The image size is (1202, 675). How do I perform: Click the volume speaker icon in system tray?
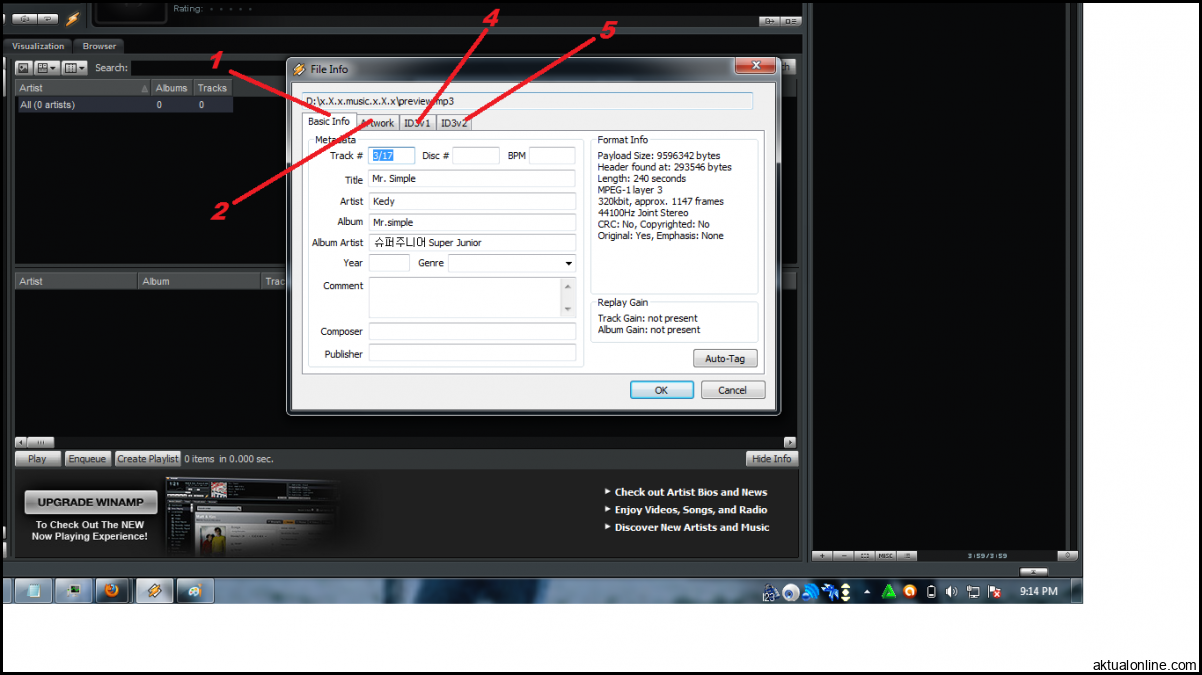(951, 592)
